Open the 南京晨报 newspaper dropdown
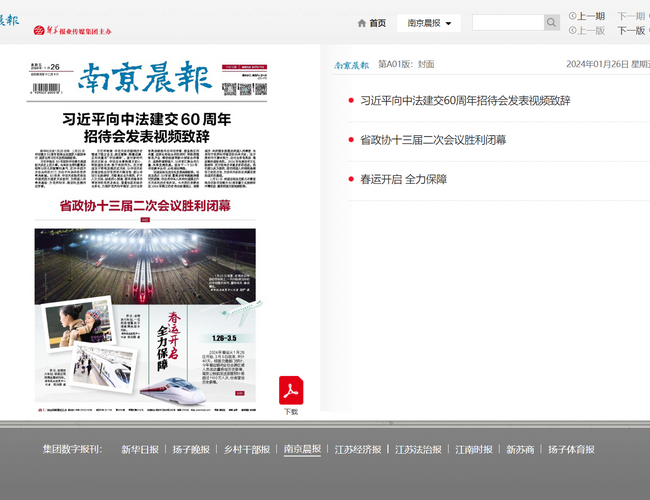This screenshot has height=500, width=650. 429,23
